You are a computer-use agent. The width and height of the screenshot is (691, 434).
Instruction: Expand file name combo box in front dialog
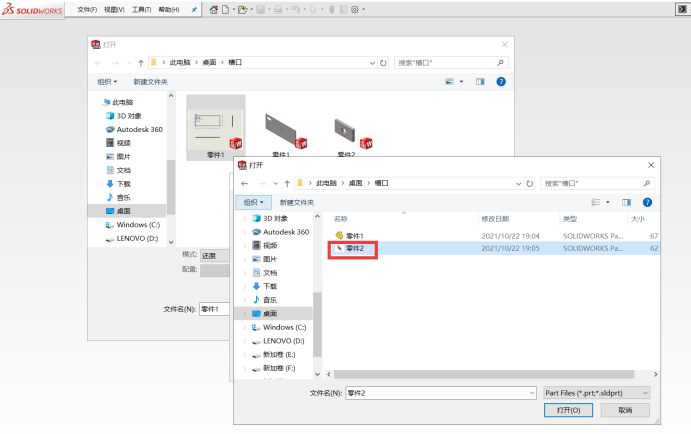[532, 393]
